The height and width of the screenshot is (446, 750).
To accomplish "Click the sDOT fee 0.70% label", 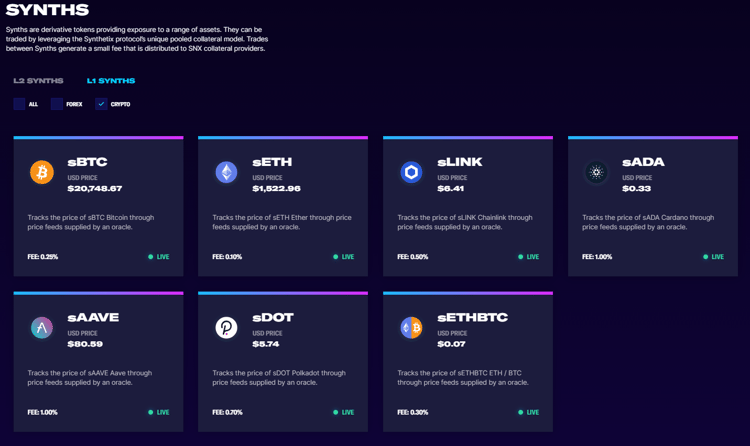I will [227, 412].
